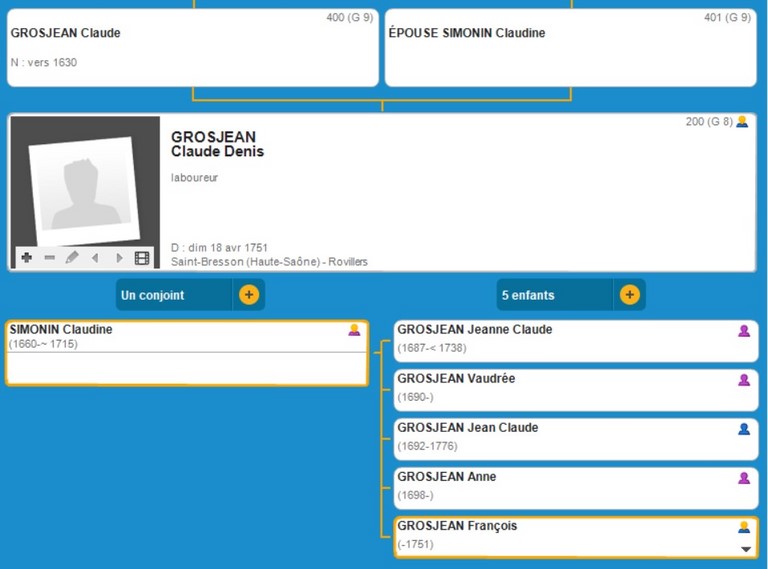Click the remove photo minus icon

click(x=49, y=258)
